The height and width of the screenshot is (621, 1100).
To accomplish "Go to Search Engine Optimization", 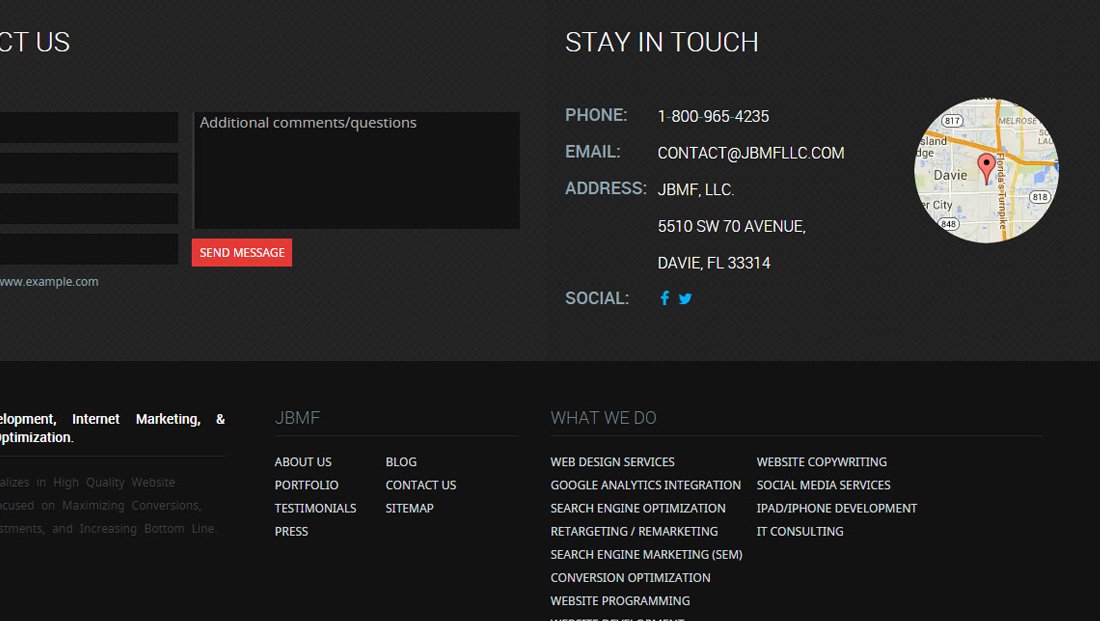I will pyautogui.click(x=638, y=508).
